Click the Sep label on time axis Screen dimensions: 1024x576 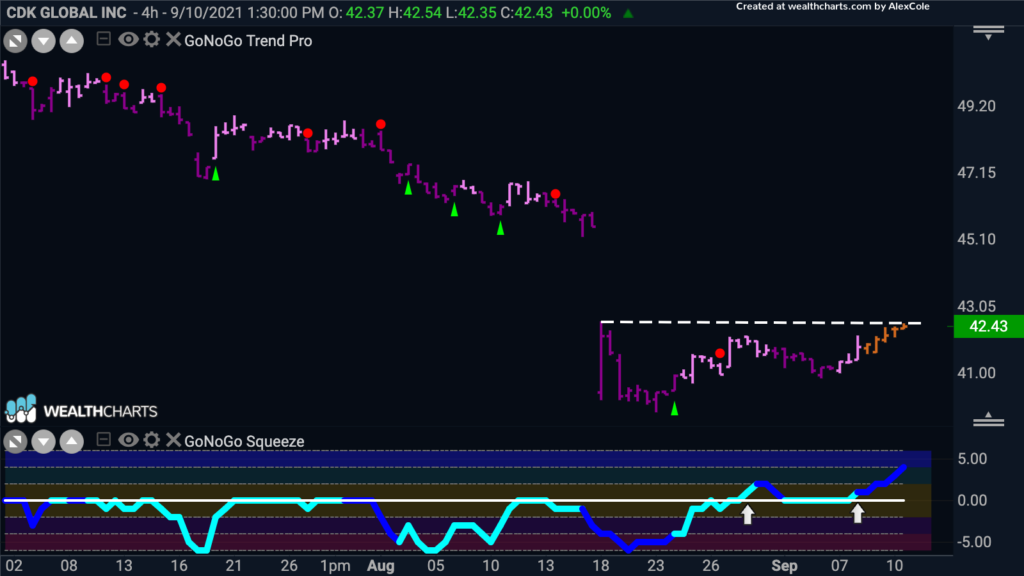point(784,566)
